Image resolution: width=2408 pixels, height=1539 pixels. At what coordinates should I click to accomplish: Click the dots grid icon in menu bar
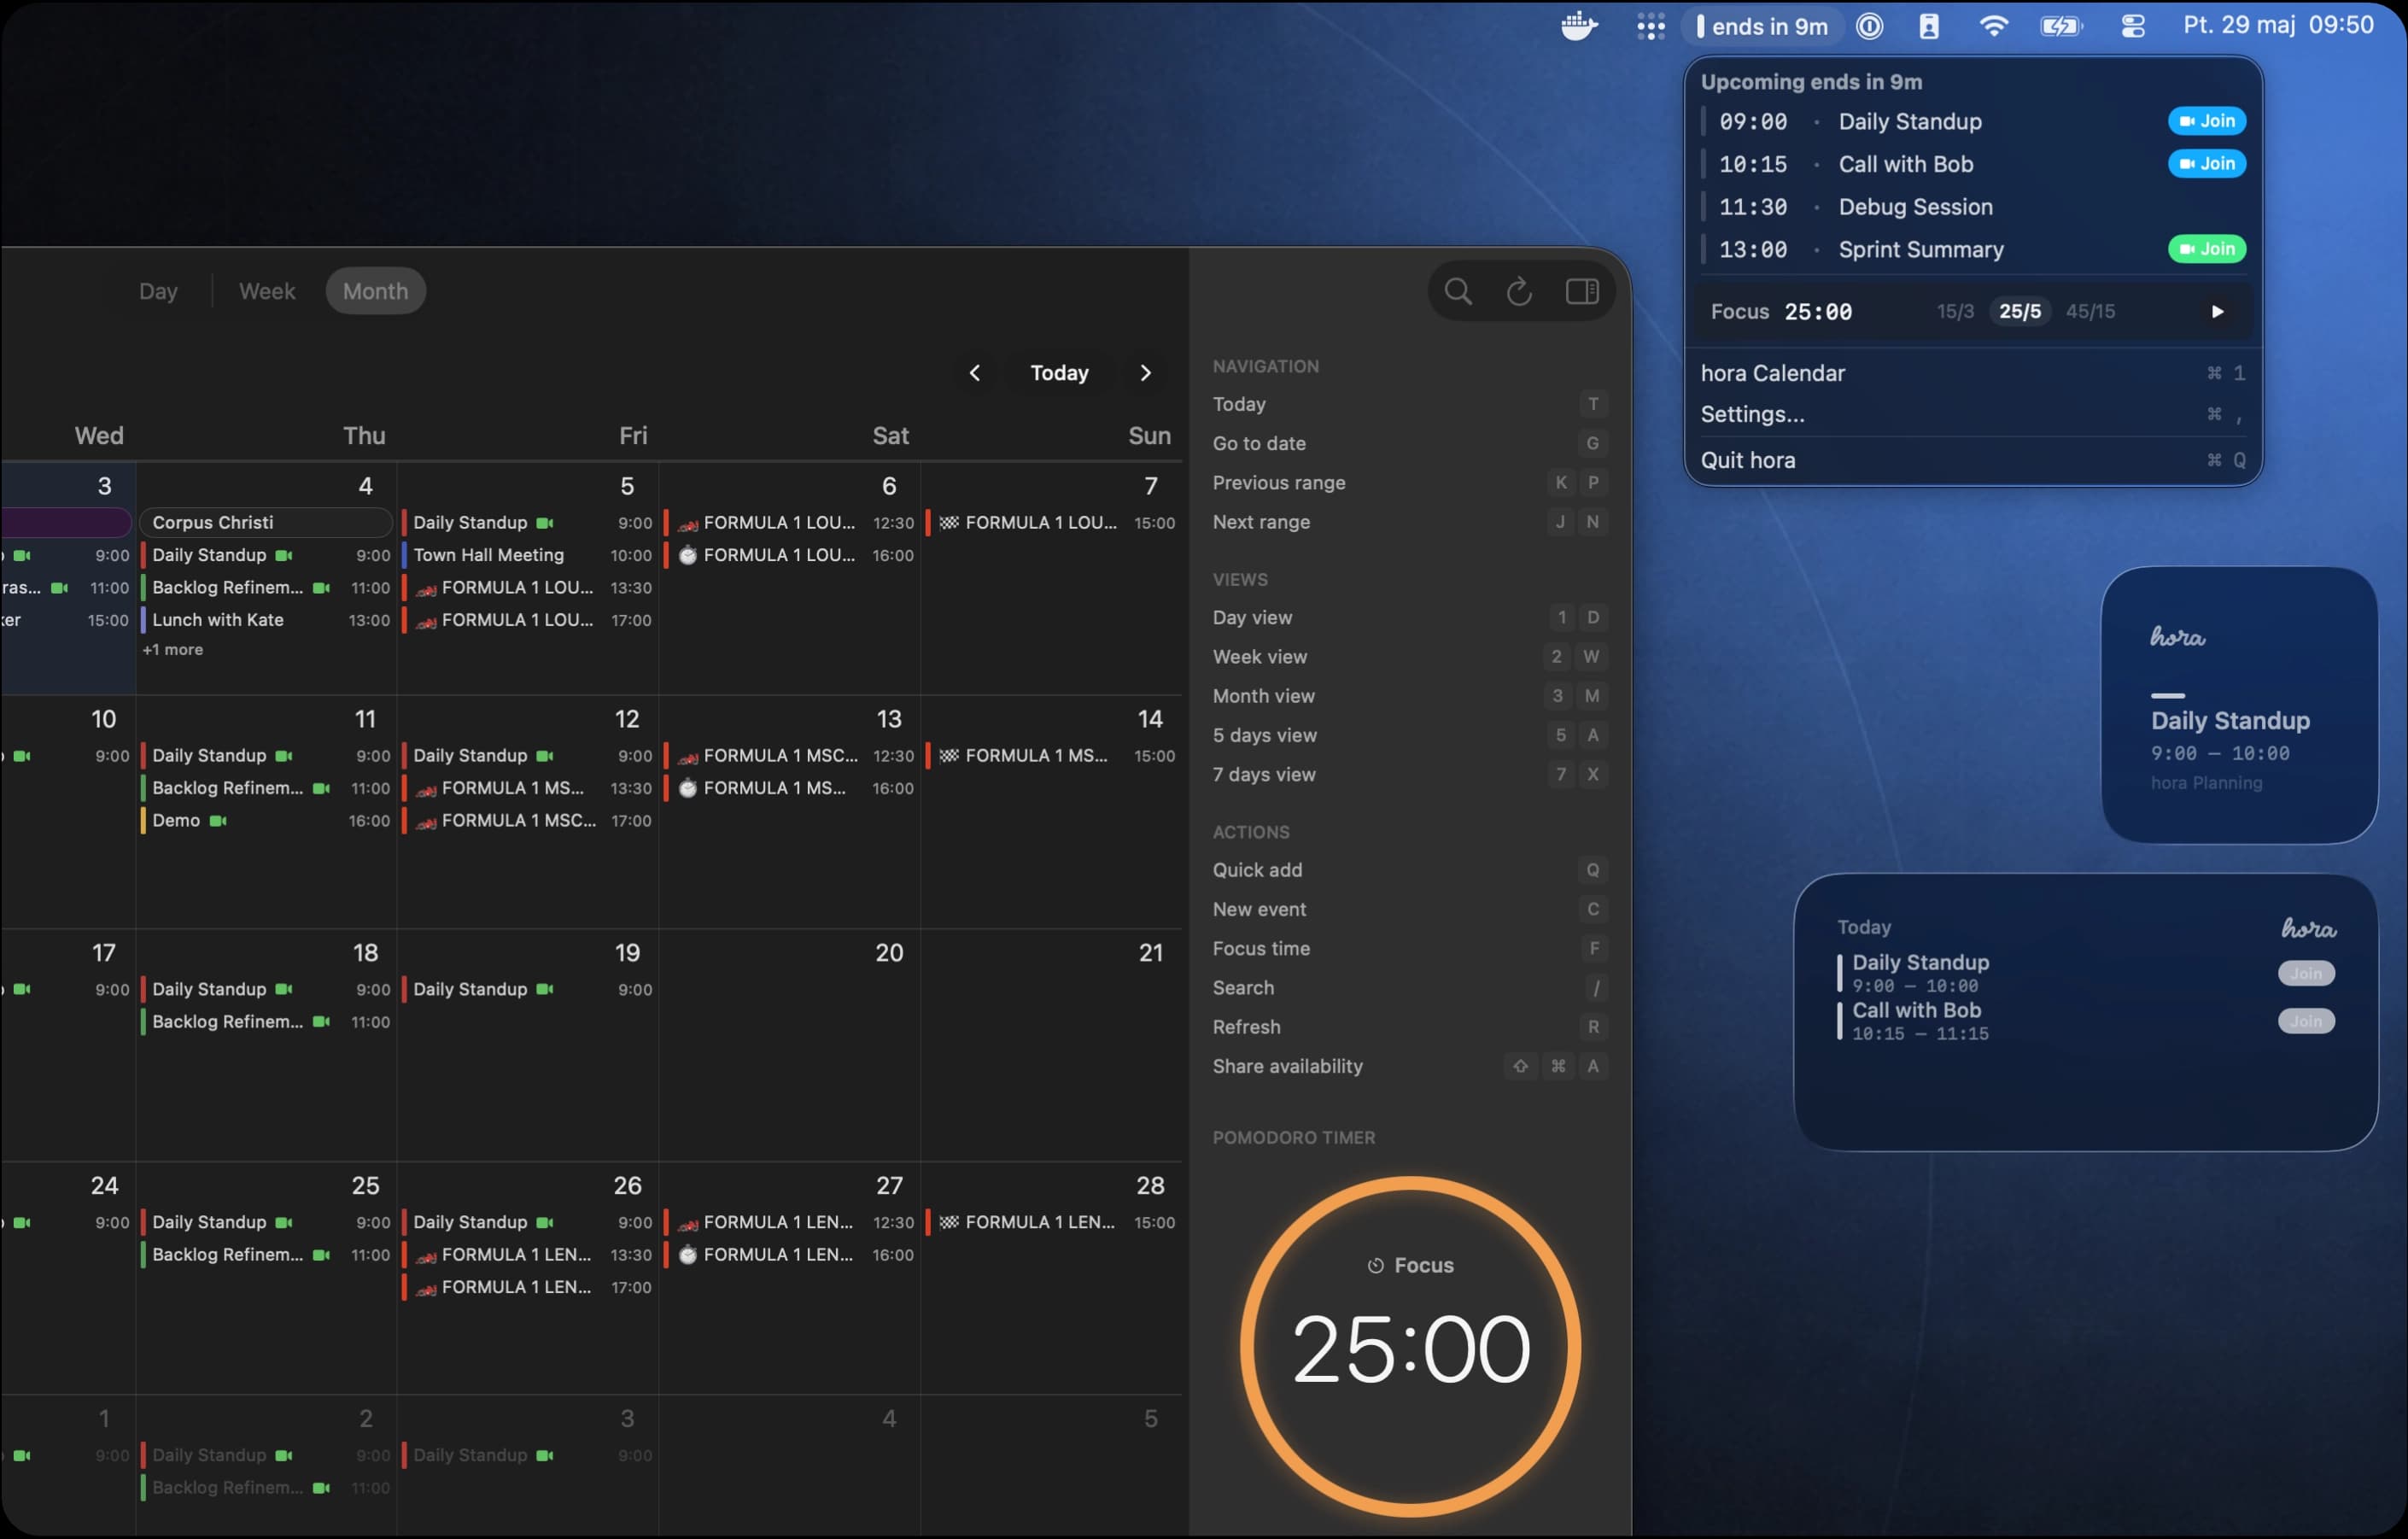pyautogui.click(x=1651, y=26)
